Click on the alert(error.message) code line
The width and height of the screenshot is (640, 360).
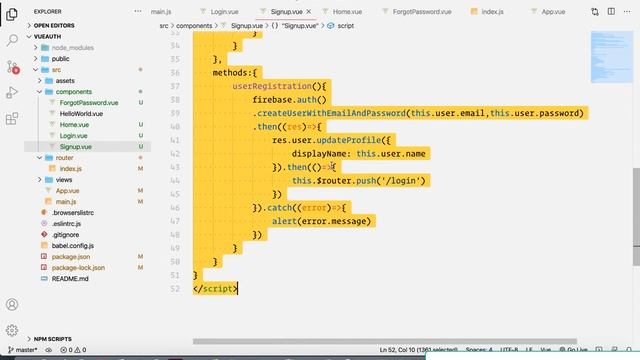point(321,221)
